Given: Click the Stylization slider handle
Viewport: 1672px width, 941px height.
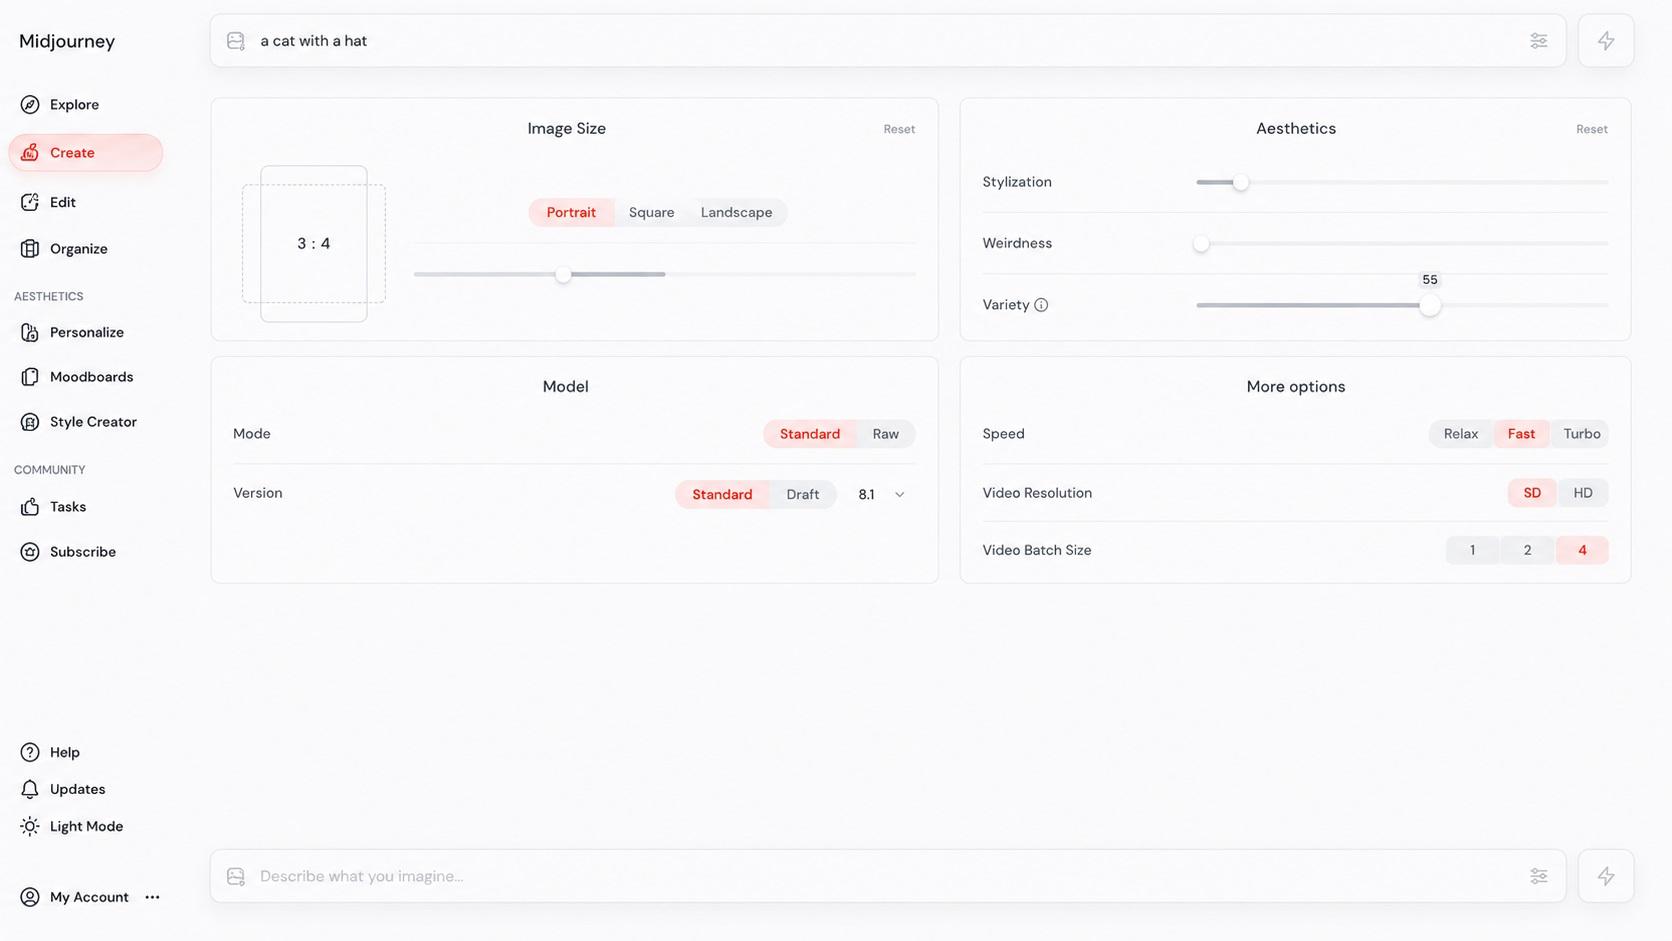Looking at the screenshot, I should click(x=1240, y=182).
